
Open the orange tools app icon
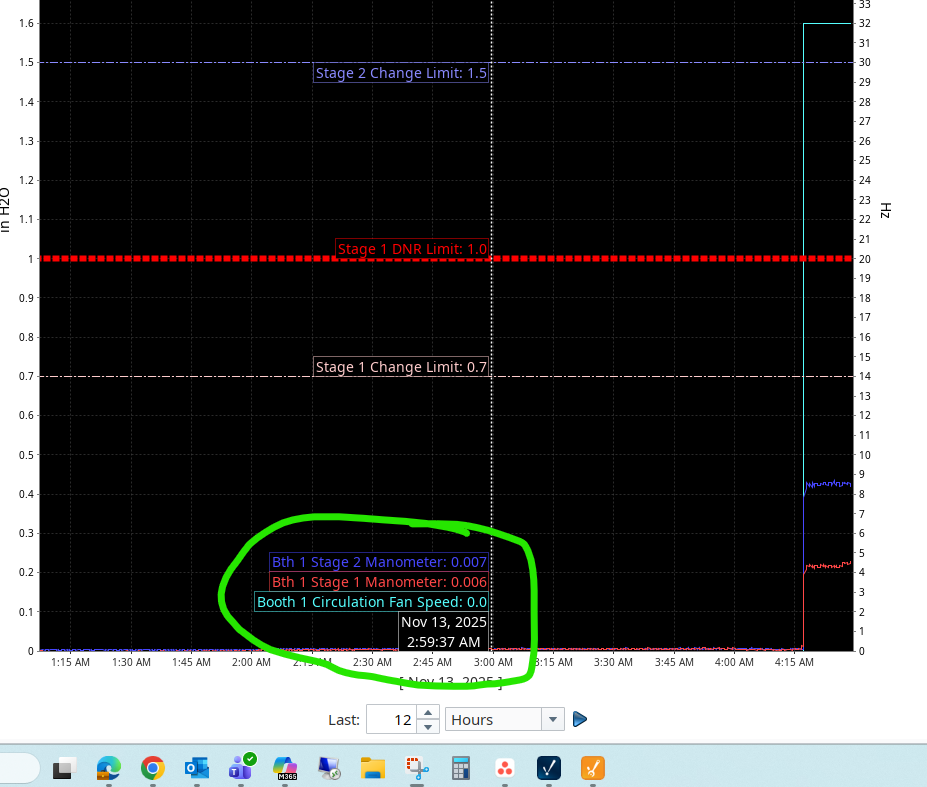(593, 768)
